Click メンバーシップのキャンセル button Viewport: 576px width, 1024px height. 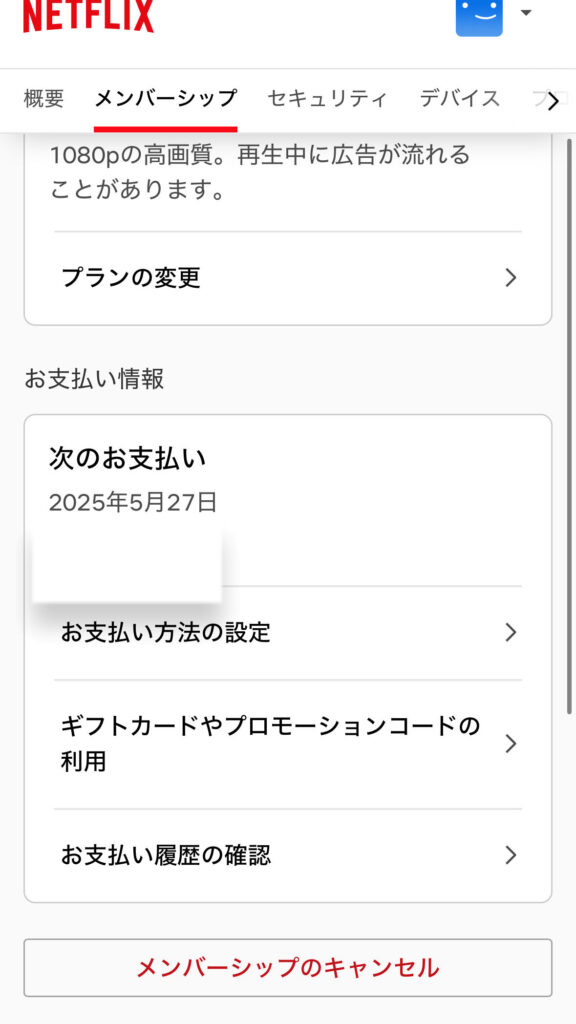coord(288,968)
